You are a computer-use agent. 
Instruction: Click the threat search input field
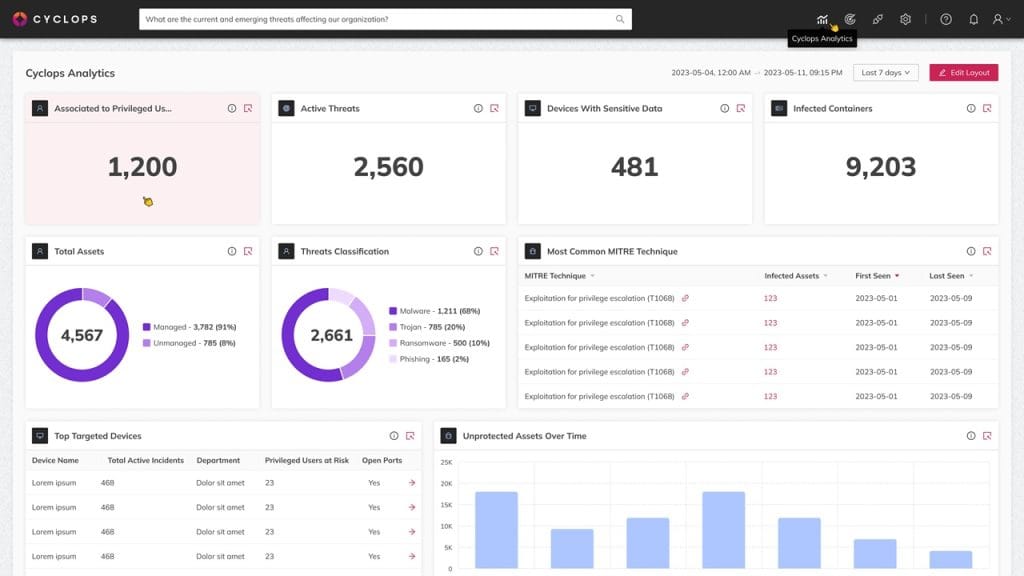(x=378, y=19)
